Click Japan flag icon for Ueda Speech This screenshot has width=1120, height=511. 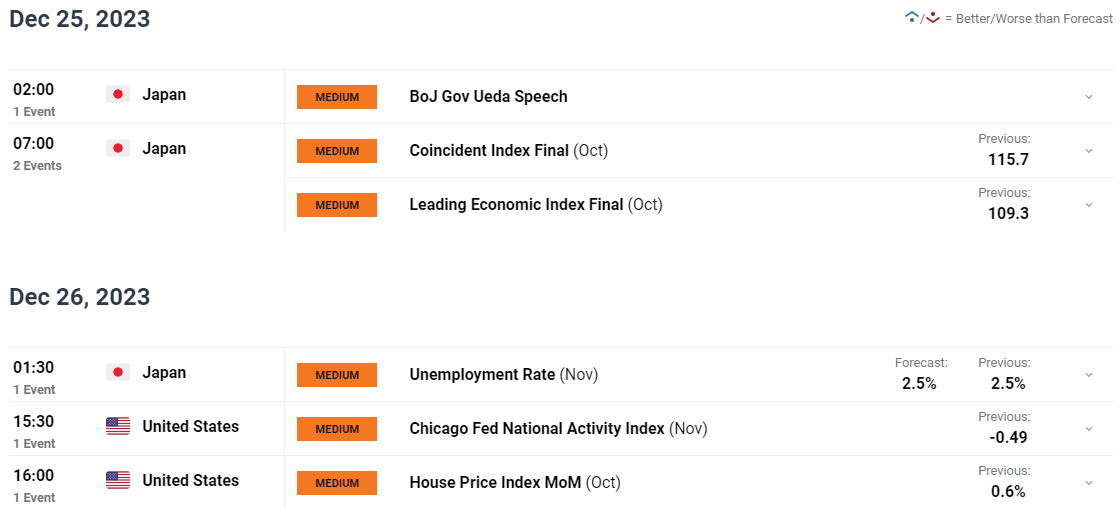pos(118,94)
